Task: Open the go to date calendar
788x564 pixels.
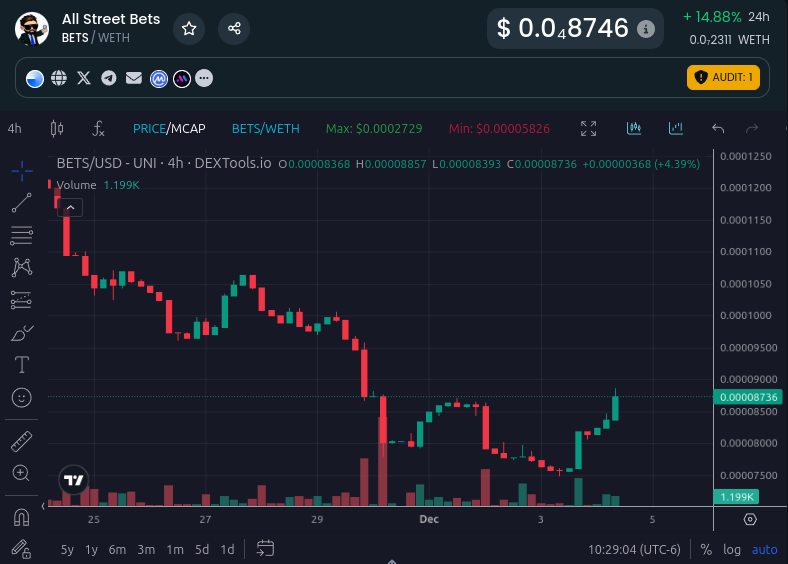Action: coord(265,548)
